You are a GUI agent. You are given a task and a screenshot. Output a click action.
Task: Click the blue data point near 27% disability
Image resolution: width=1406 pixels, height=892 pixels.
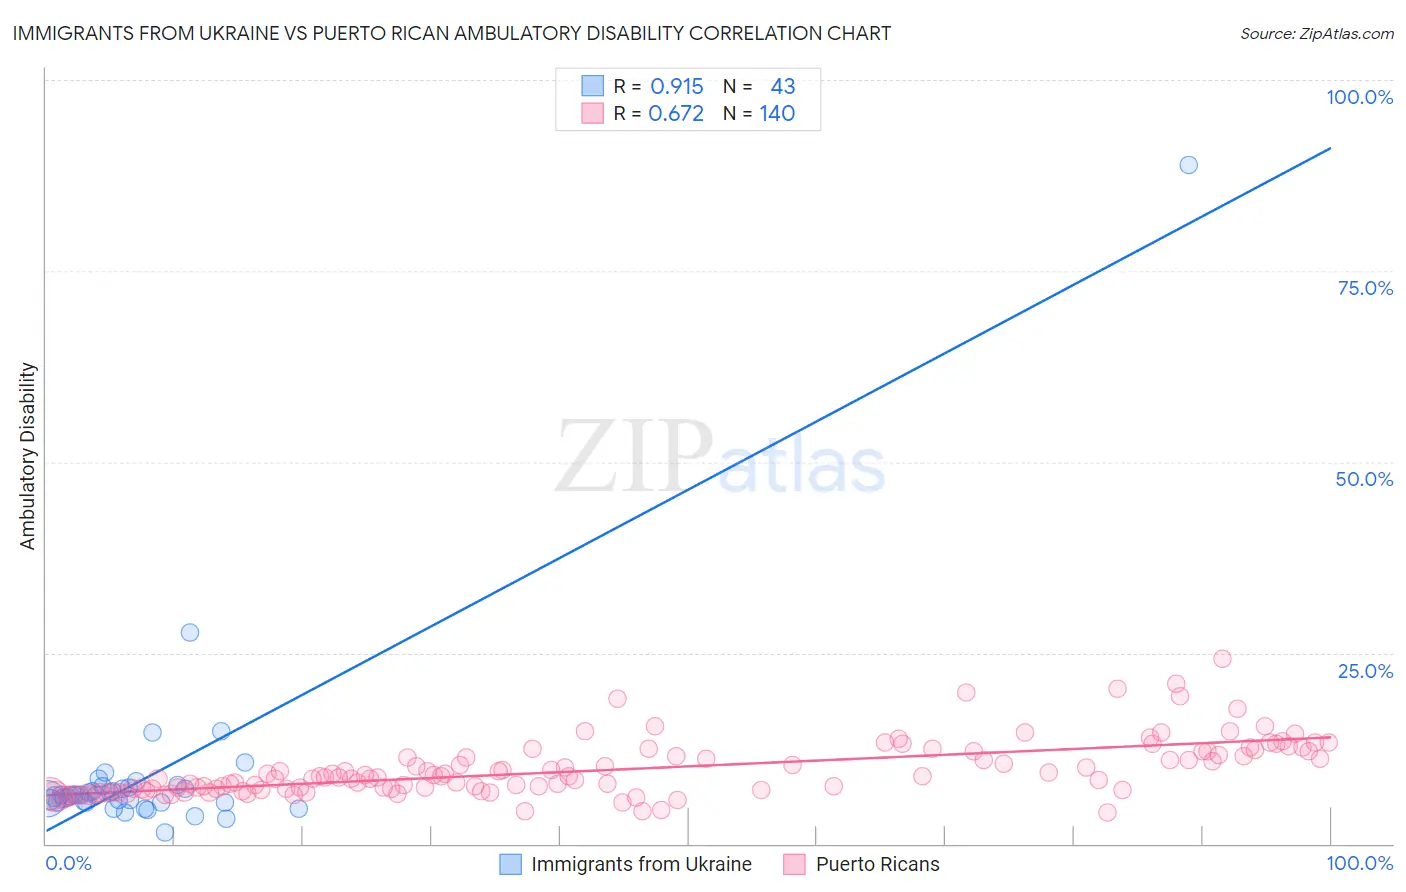pos(190,632)
